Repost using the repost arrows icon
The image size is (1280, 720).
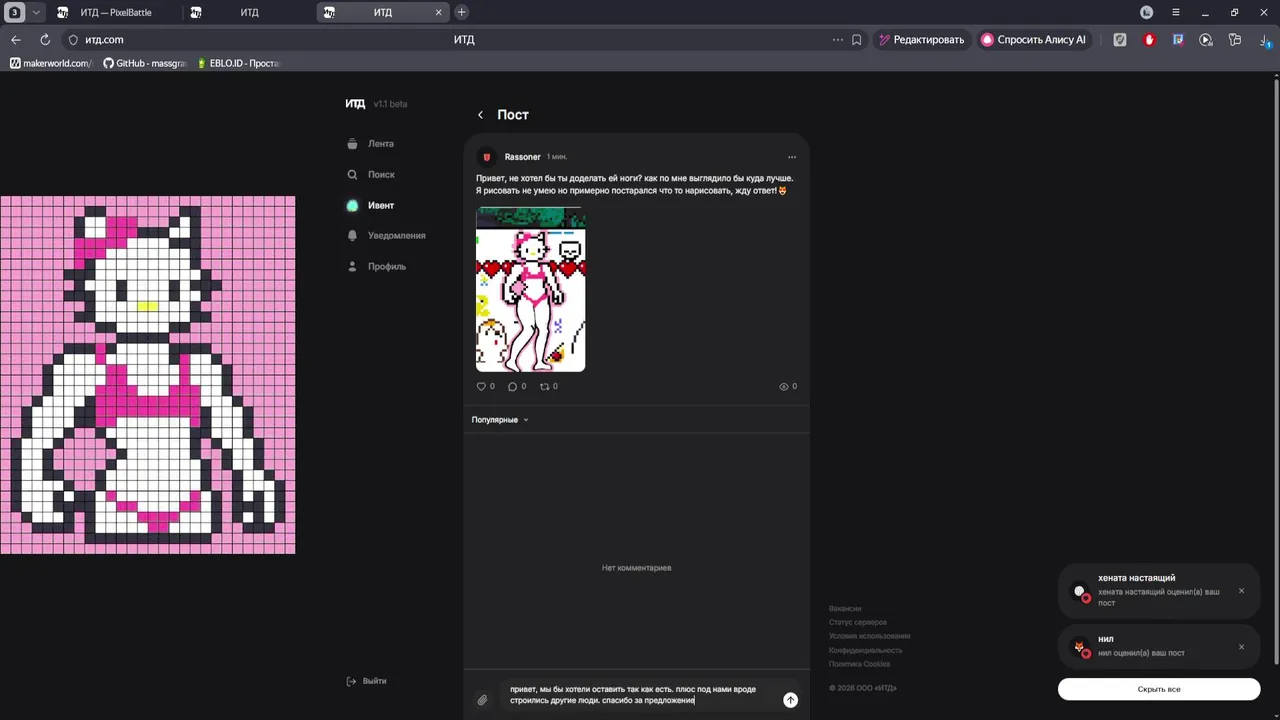(x=545, y=386)
